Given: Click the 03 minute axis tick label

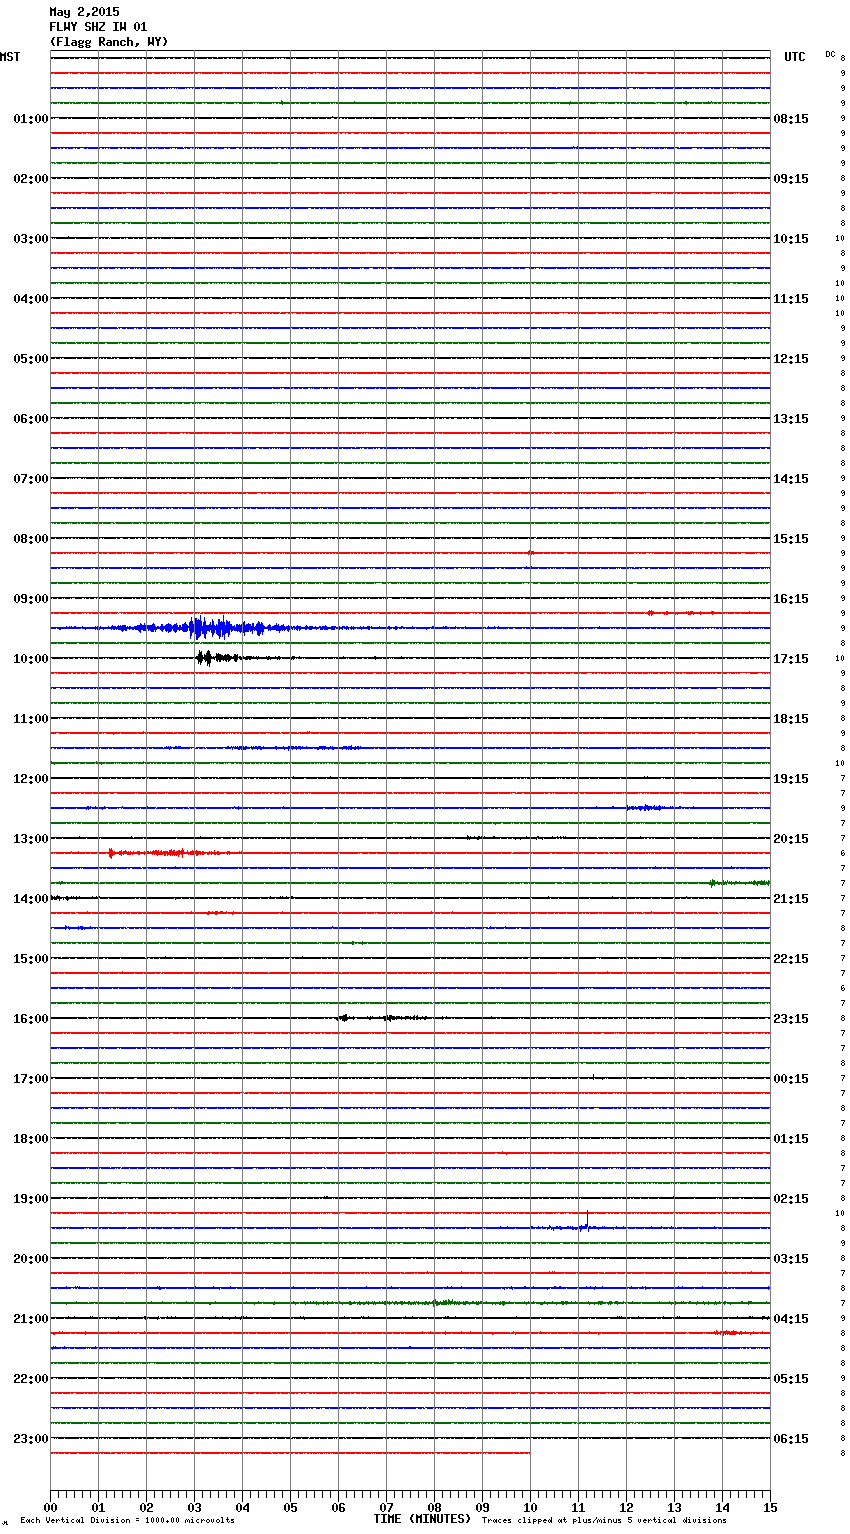Looking at the screenshot, I should pyautogui.click(x=194, y=1507).
